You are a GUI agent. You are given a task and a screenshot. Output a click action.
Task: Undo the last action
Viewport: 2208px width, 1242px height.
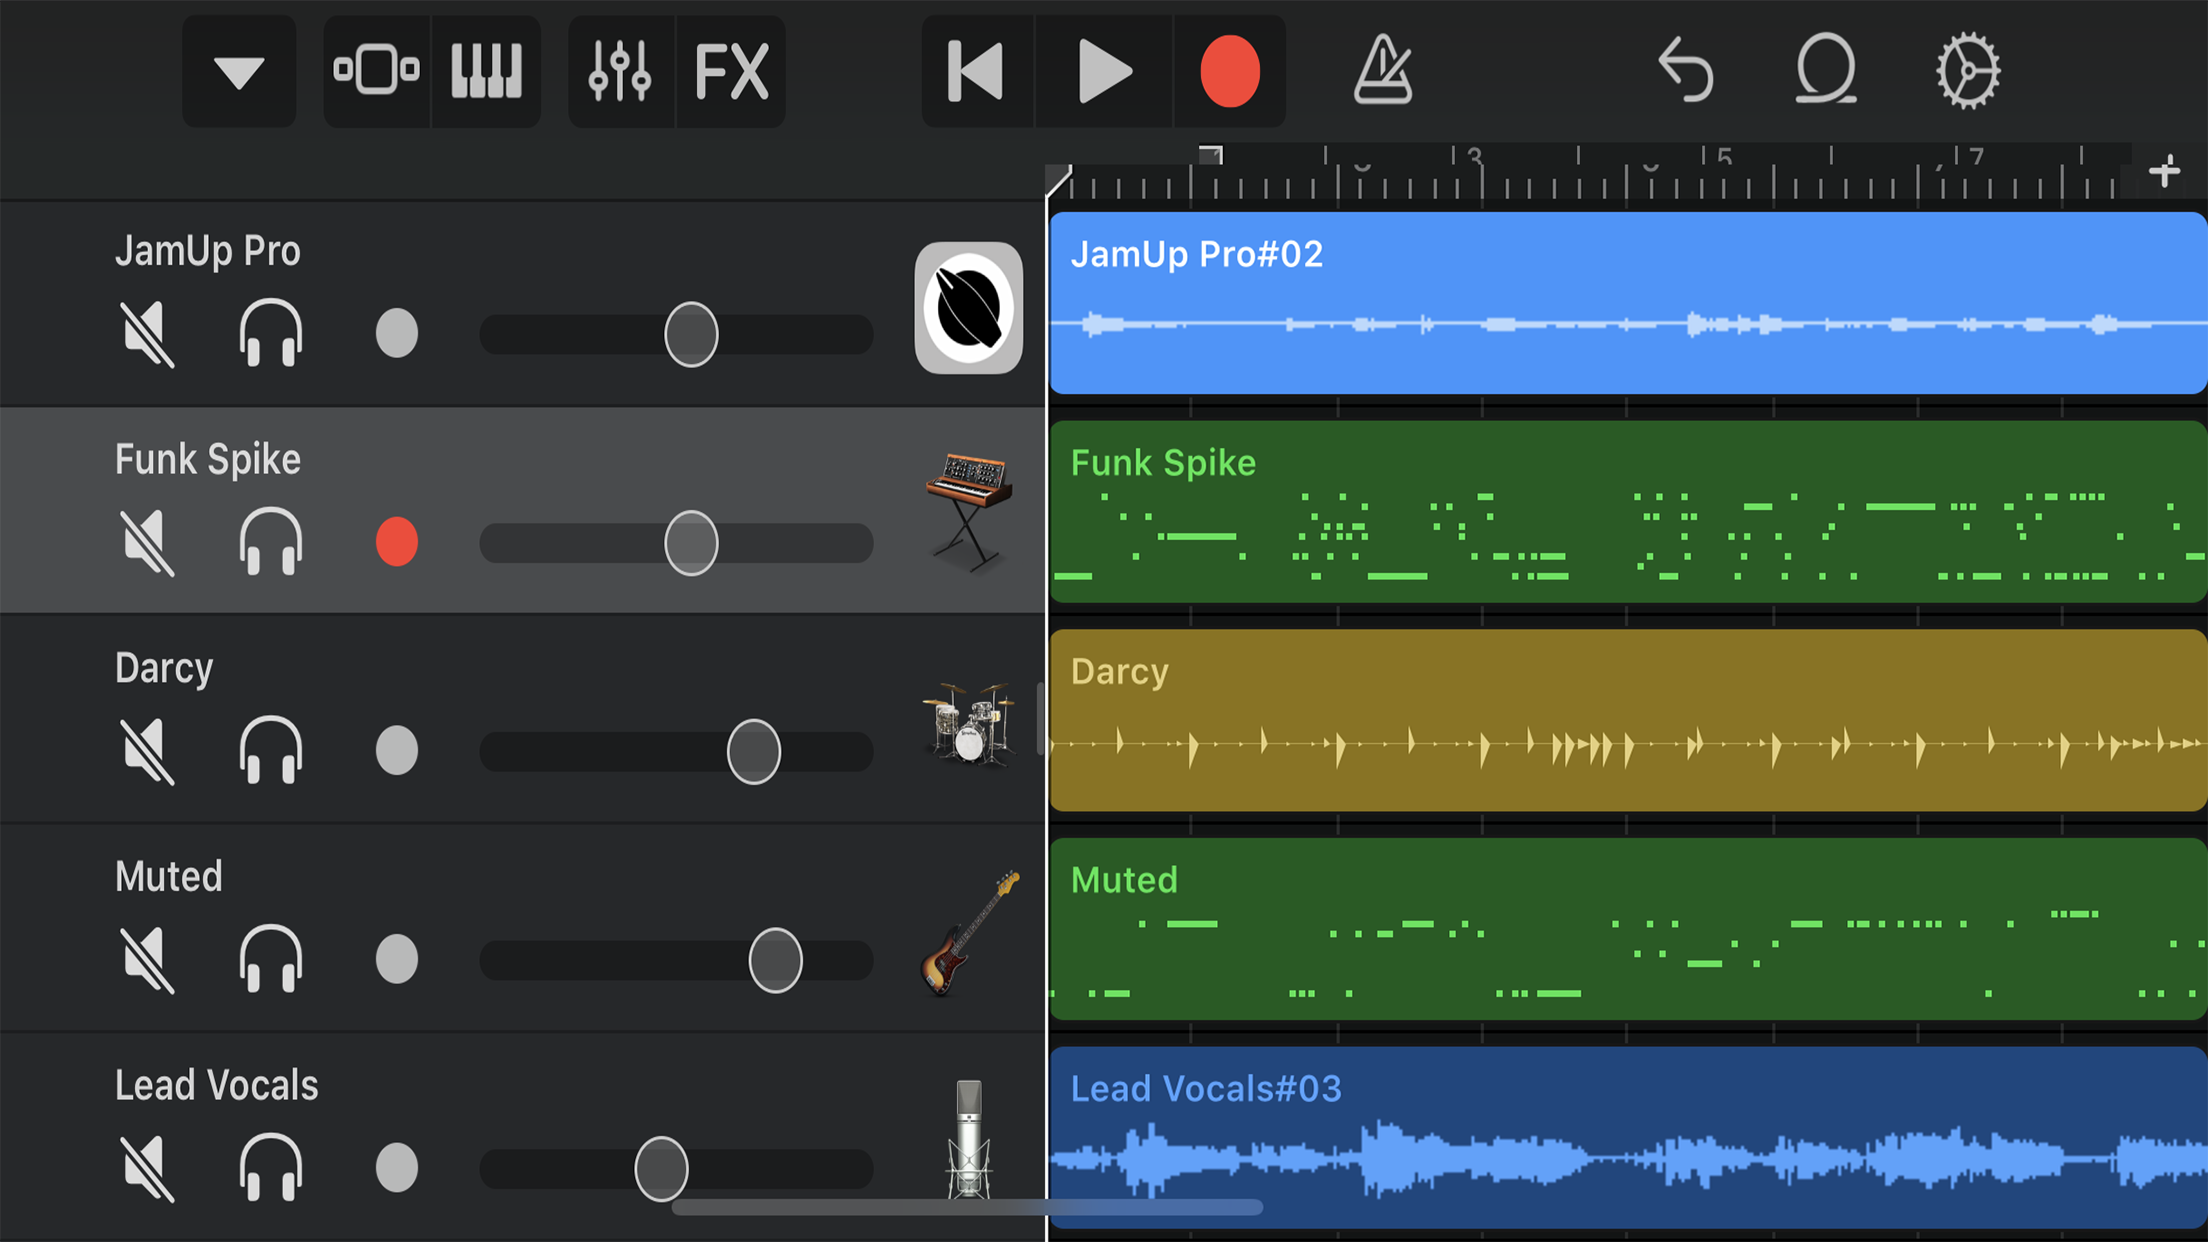tap(1686, 71)
